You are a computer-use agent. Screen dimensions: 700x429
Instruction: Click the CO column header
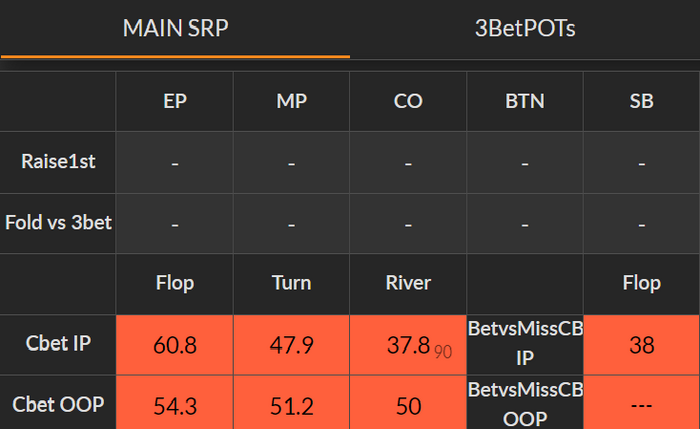pyautogui.click(x=408, y=101)
